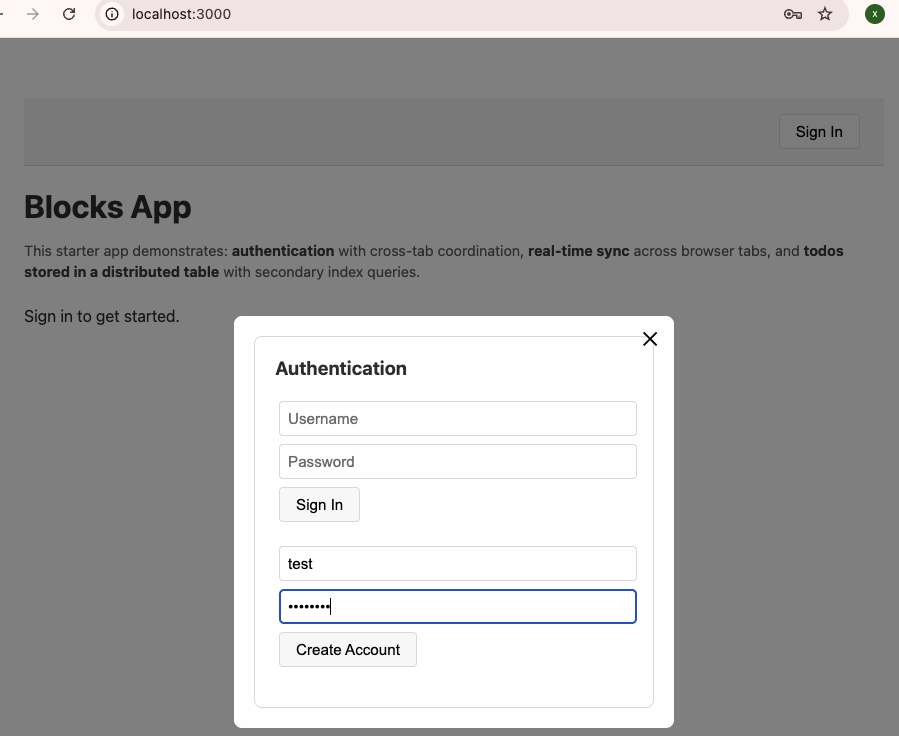Click the field containing 'test'
The image size is (899, 736).
[x=458, y=563]
